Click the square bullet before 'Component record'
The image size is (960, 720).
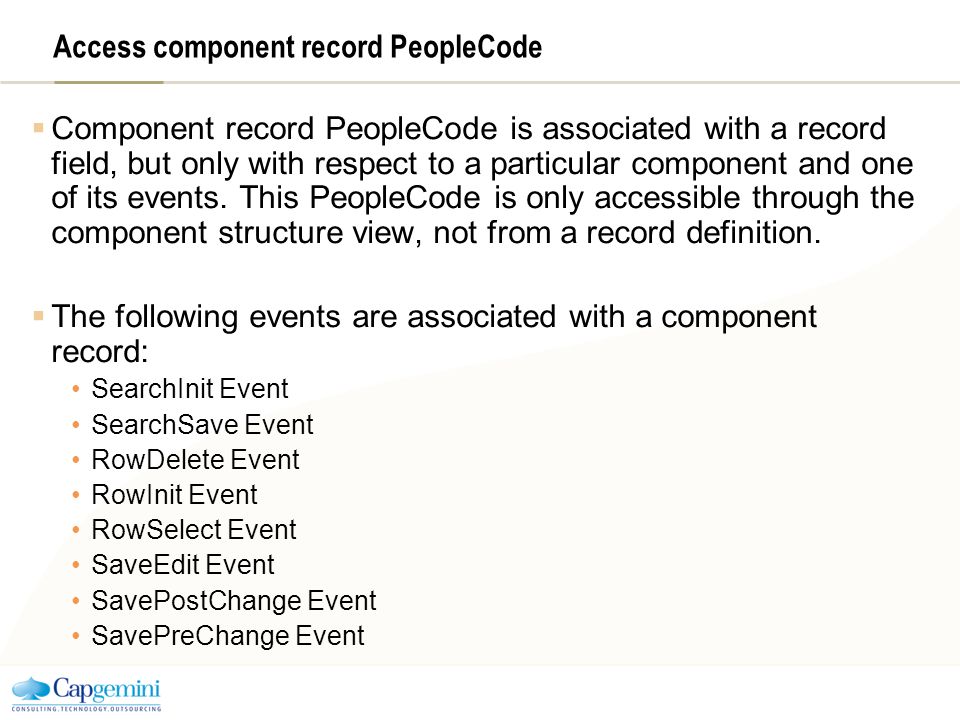click(39, 128)
